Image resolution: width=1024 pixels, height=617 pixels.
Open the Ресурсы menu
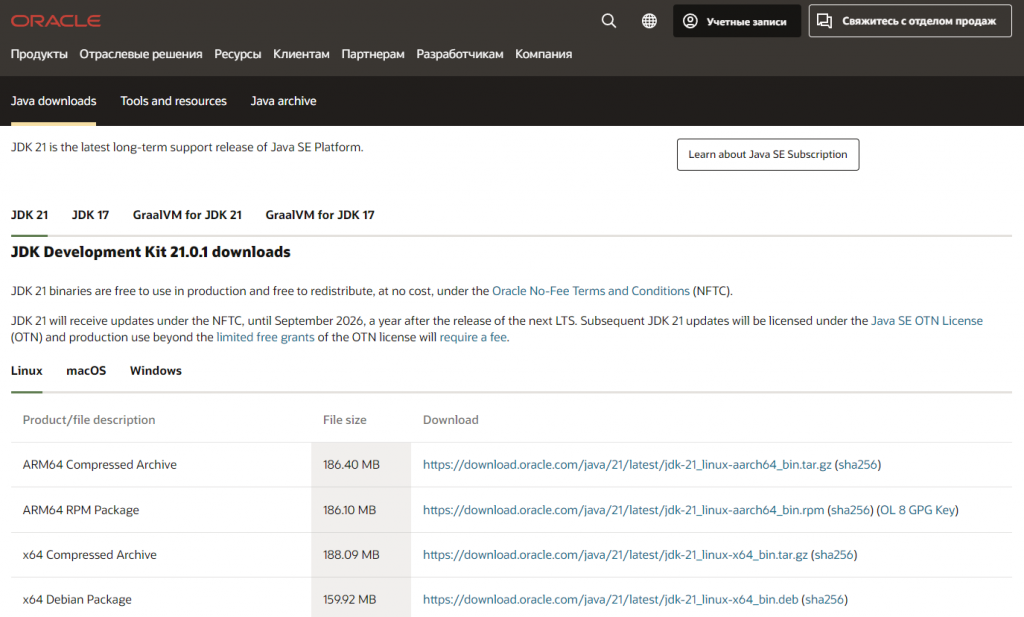point(238,54)
